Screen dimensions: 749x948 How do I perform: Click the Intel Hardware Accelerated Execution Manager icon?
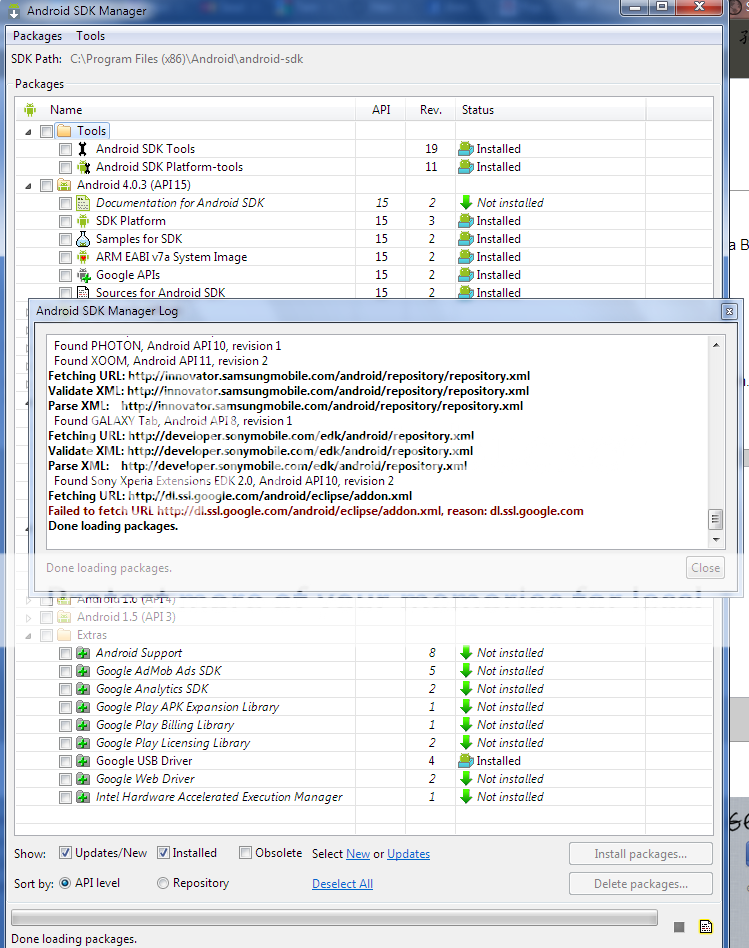83,797
